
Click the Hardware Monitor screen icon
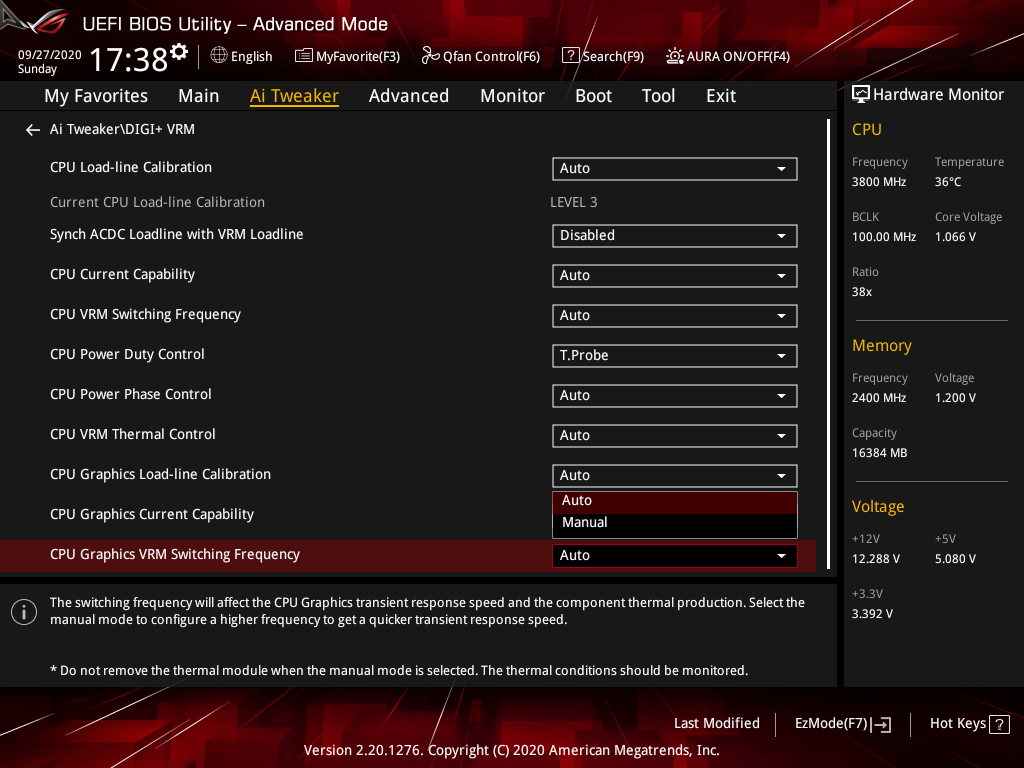[861, 95]
